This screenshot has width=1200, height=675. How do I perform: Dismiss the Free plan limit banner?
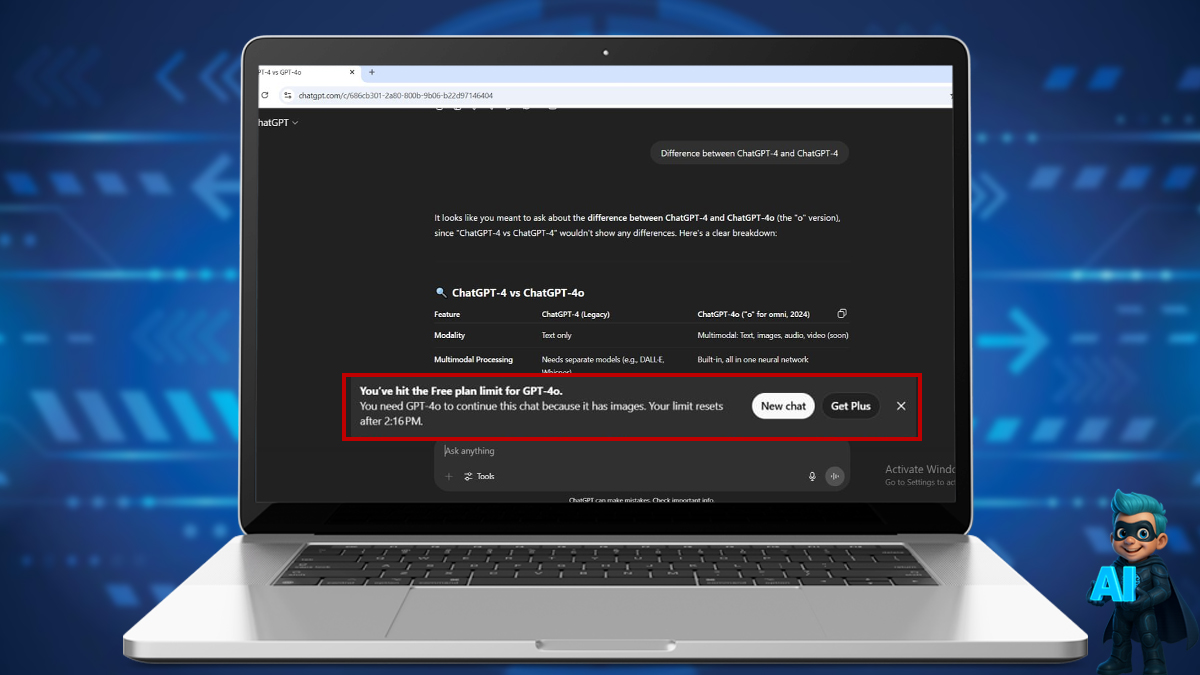tap(901, 406)
